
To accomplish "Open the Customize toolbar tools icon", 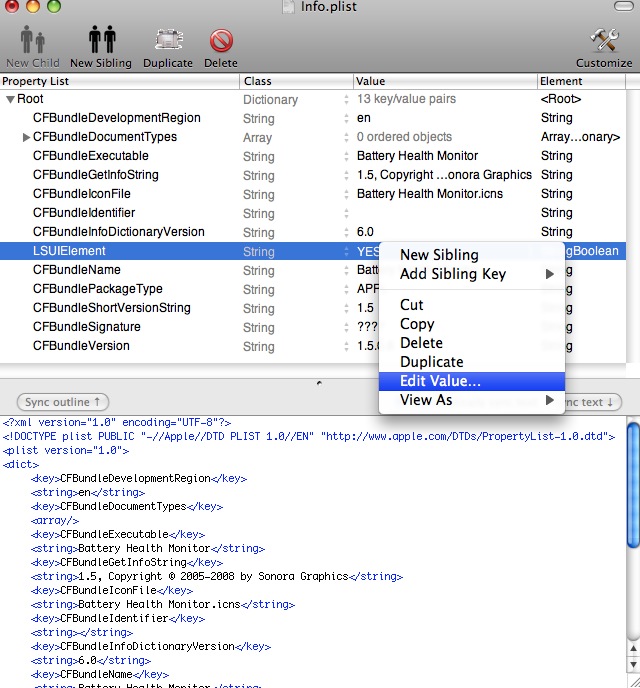I will tap(604, 40).
